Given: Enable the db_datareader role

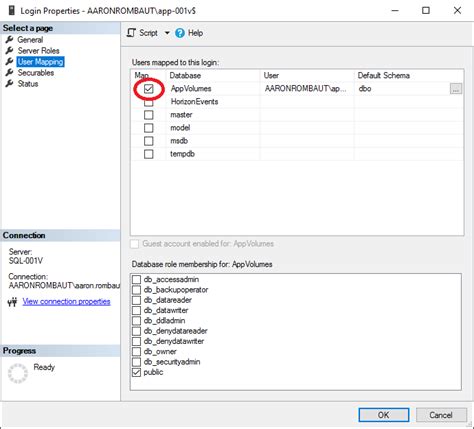Looking at the screenshot, I should [136, 300].
